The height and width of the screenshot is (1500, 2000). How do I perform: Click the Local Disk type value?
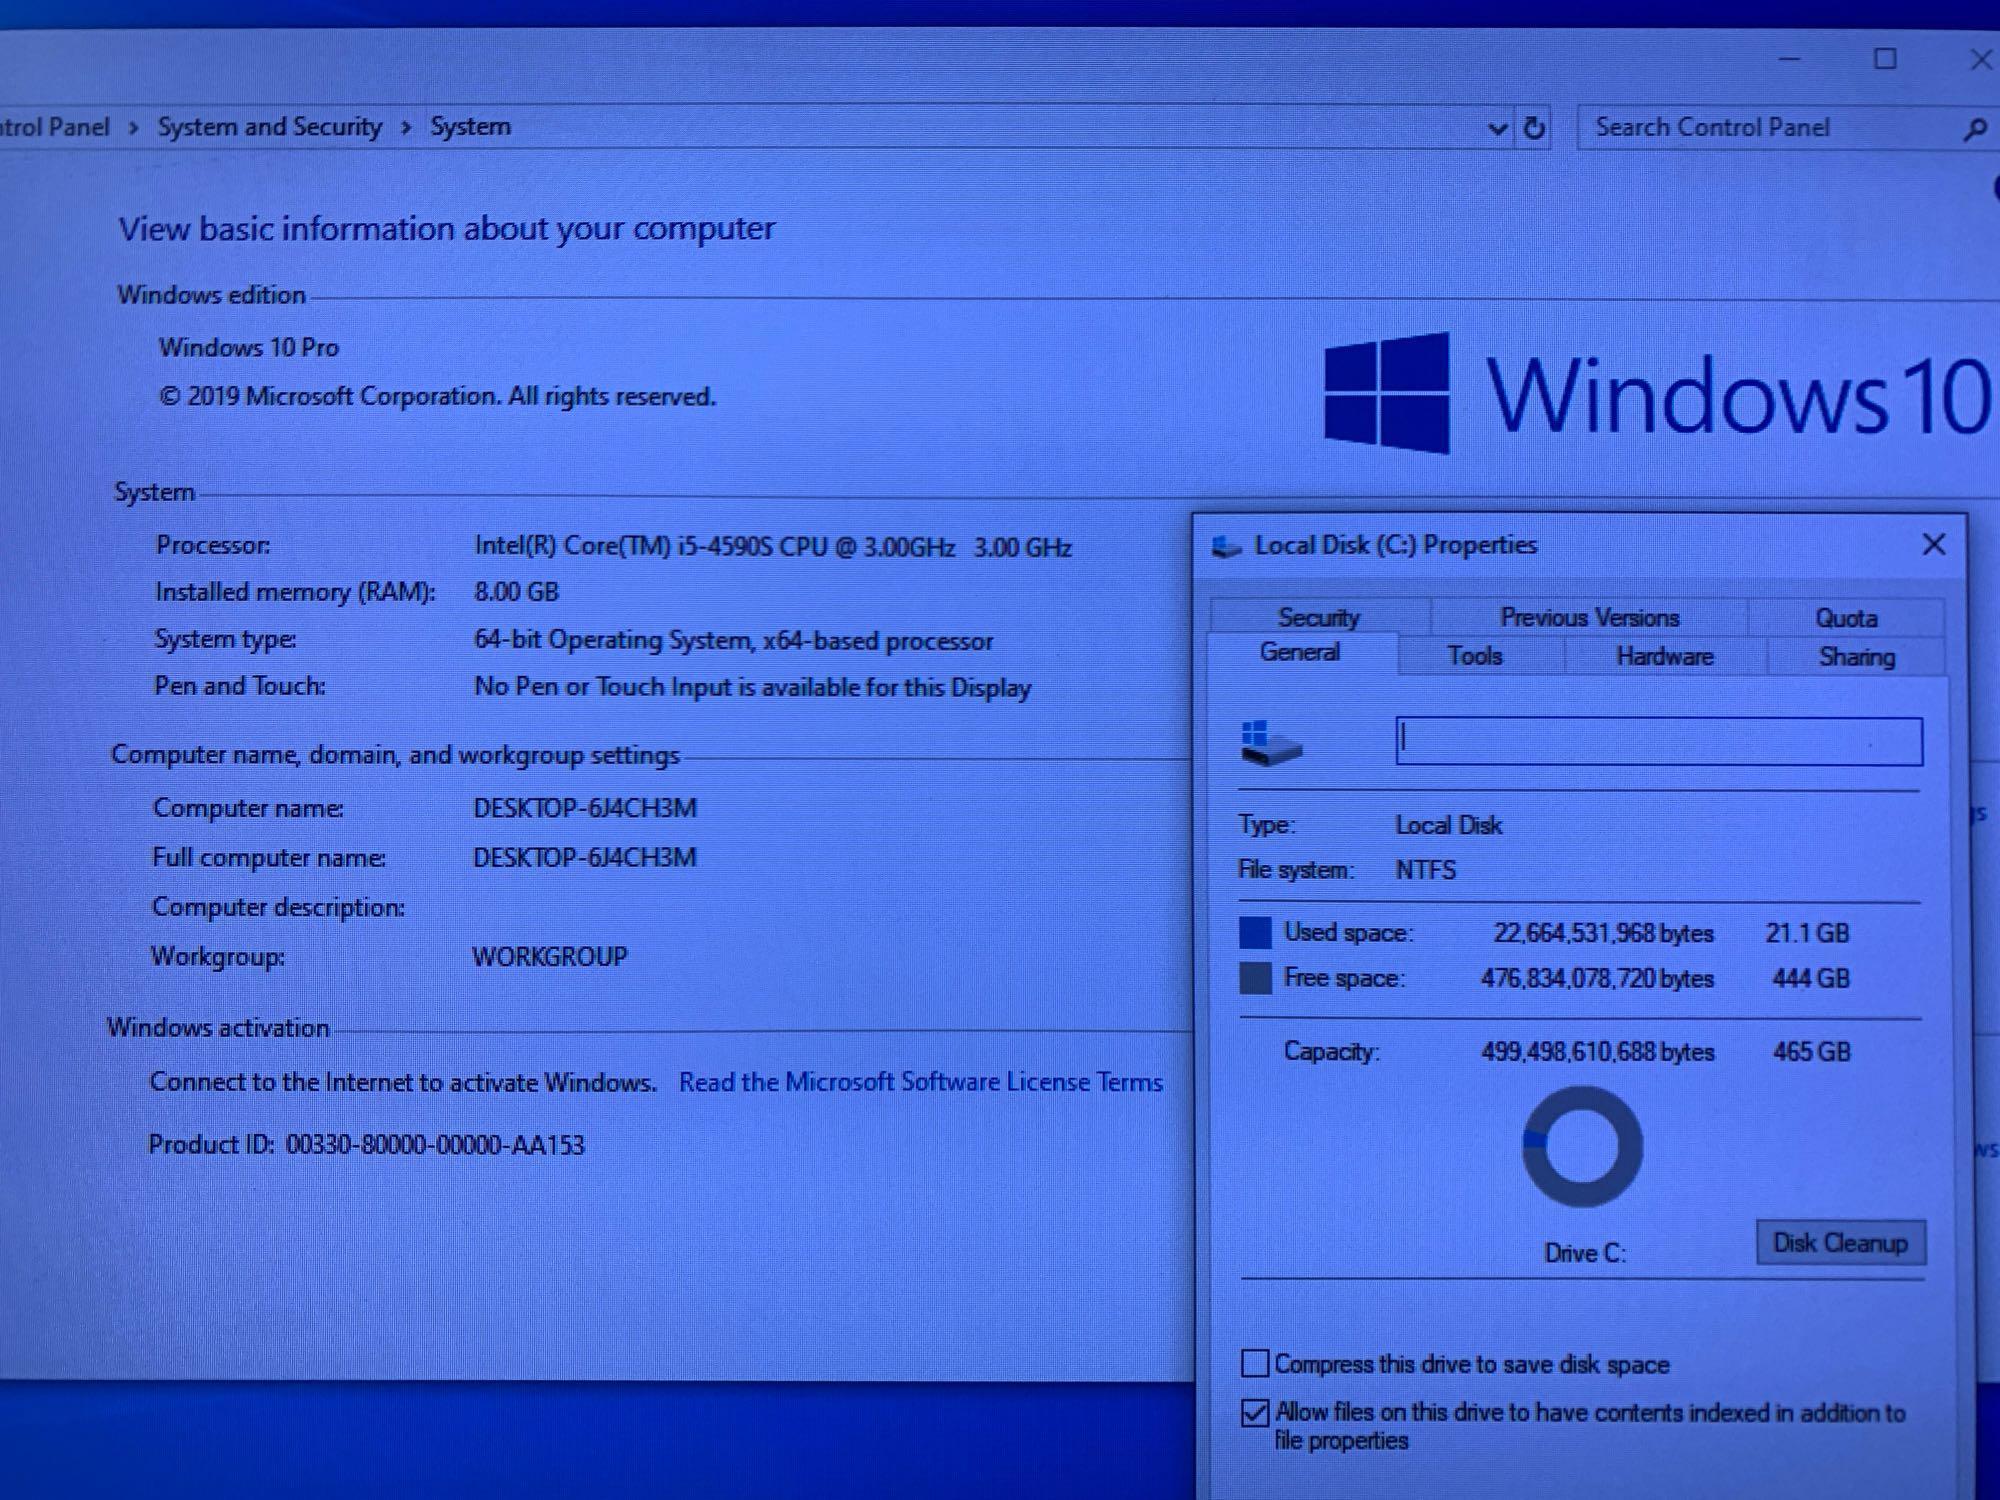1449,825
